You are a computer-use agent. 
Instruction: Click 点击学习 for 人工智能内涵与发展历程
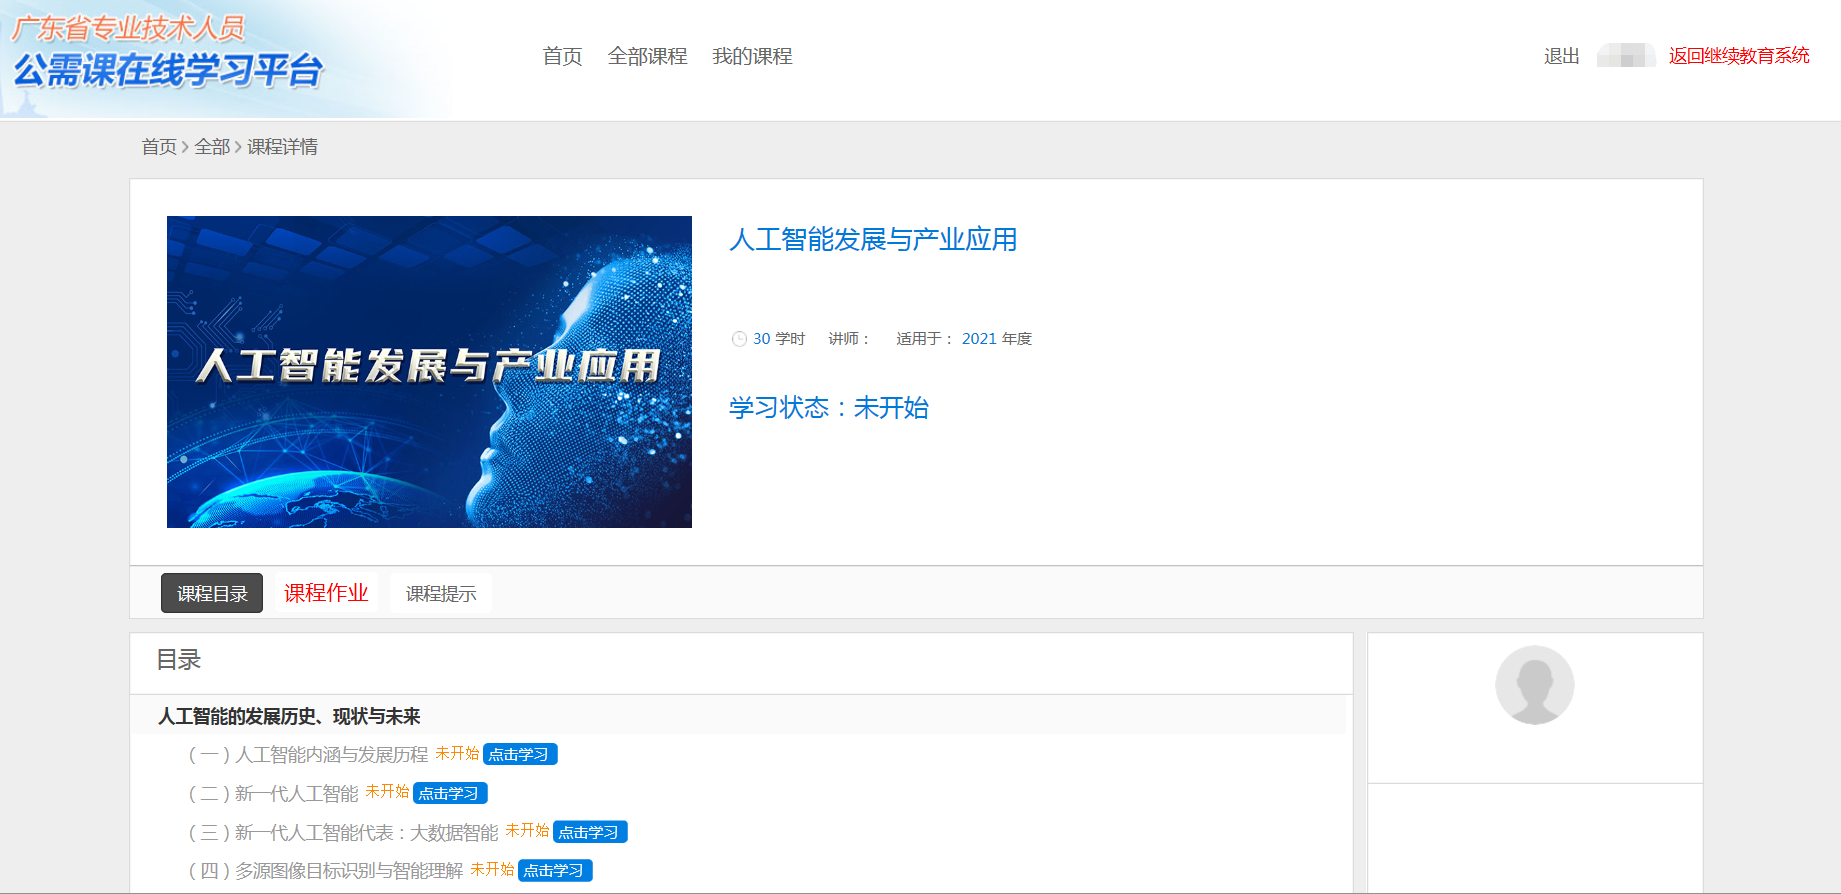coord(520,755)
